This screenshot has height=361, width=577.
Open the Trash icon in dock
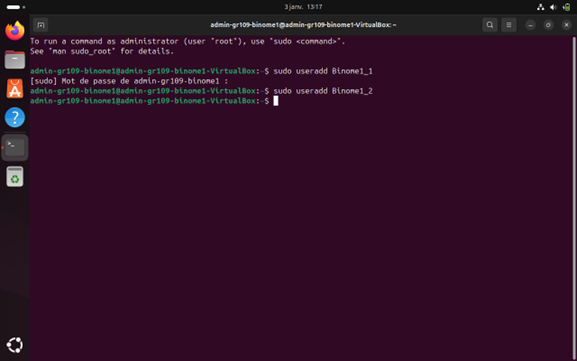pyautogui.click(x=15, y=177)
